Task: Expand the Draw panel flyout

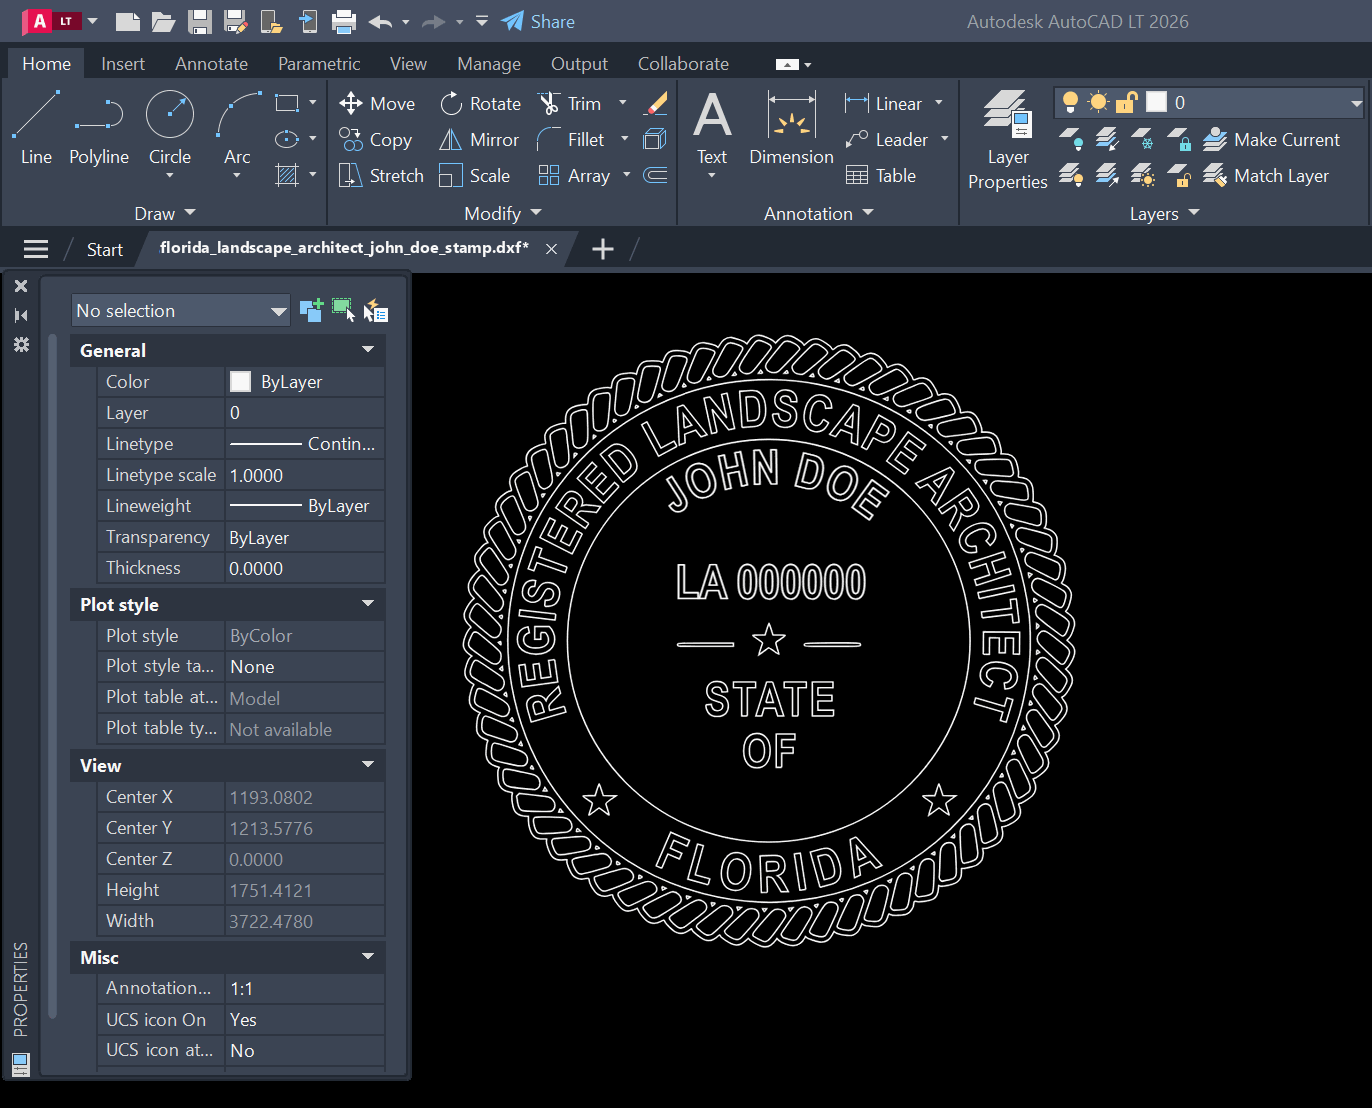Action: 165,213
